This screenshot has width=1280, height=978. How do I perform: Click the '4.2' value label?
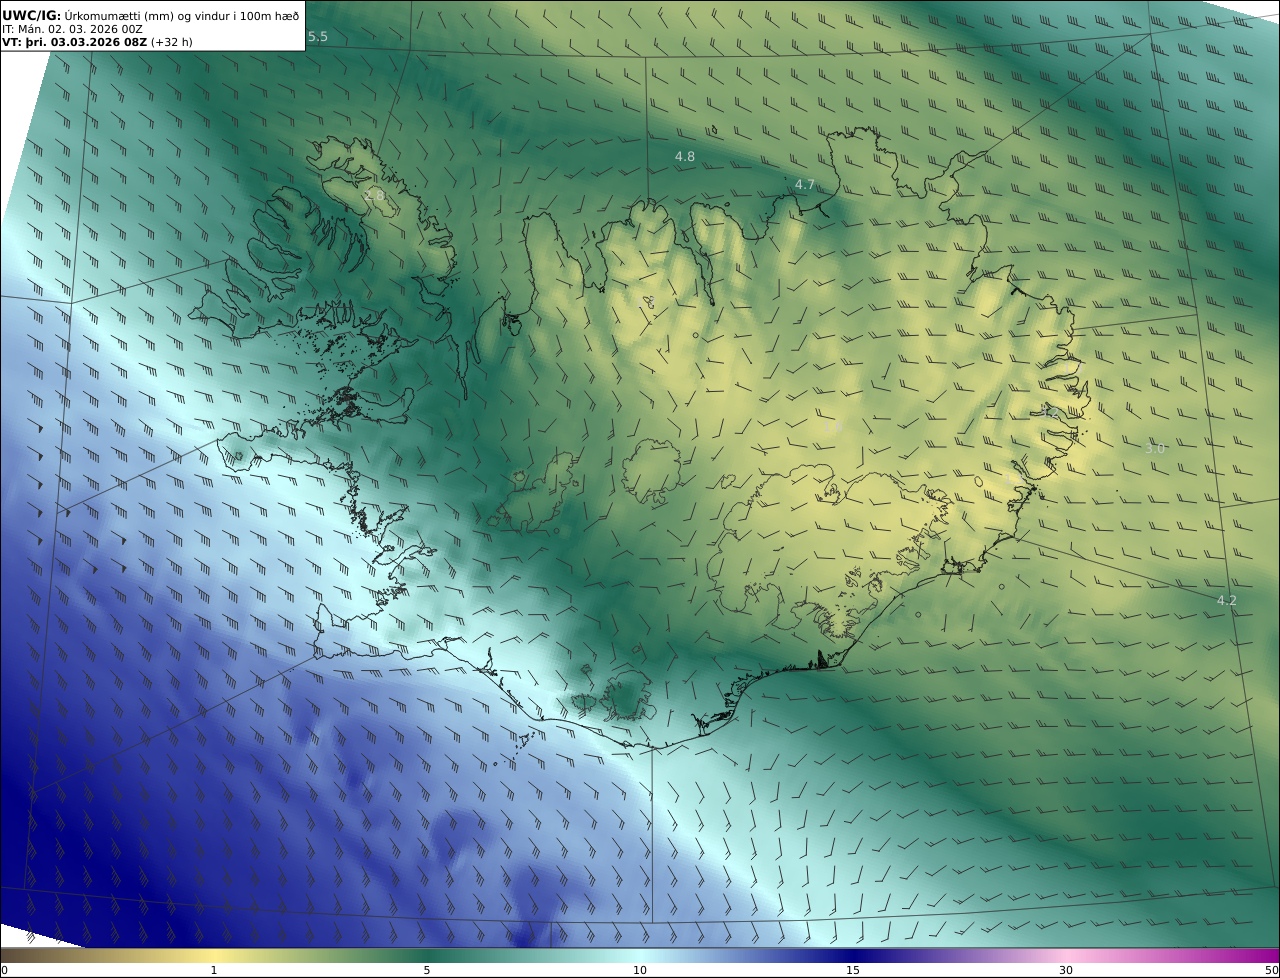click(x=1227, y=601)
